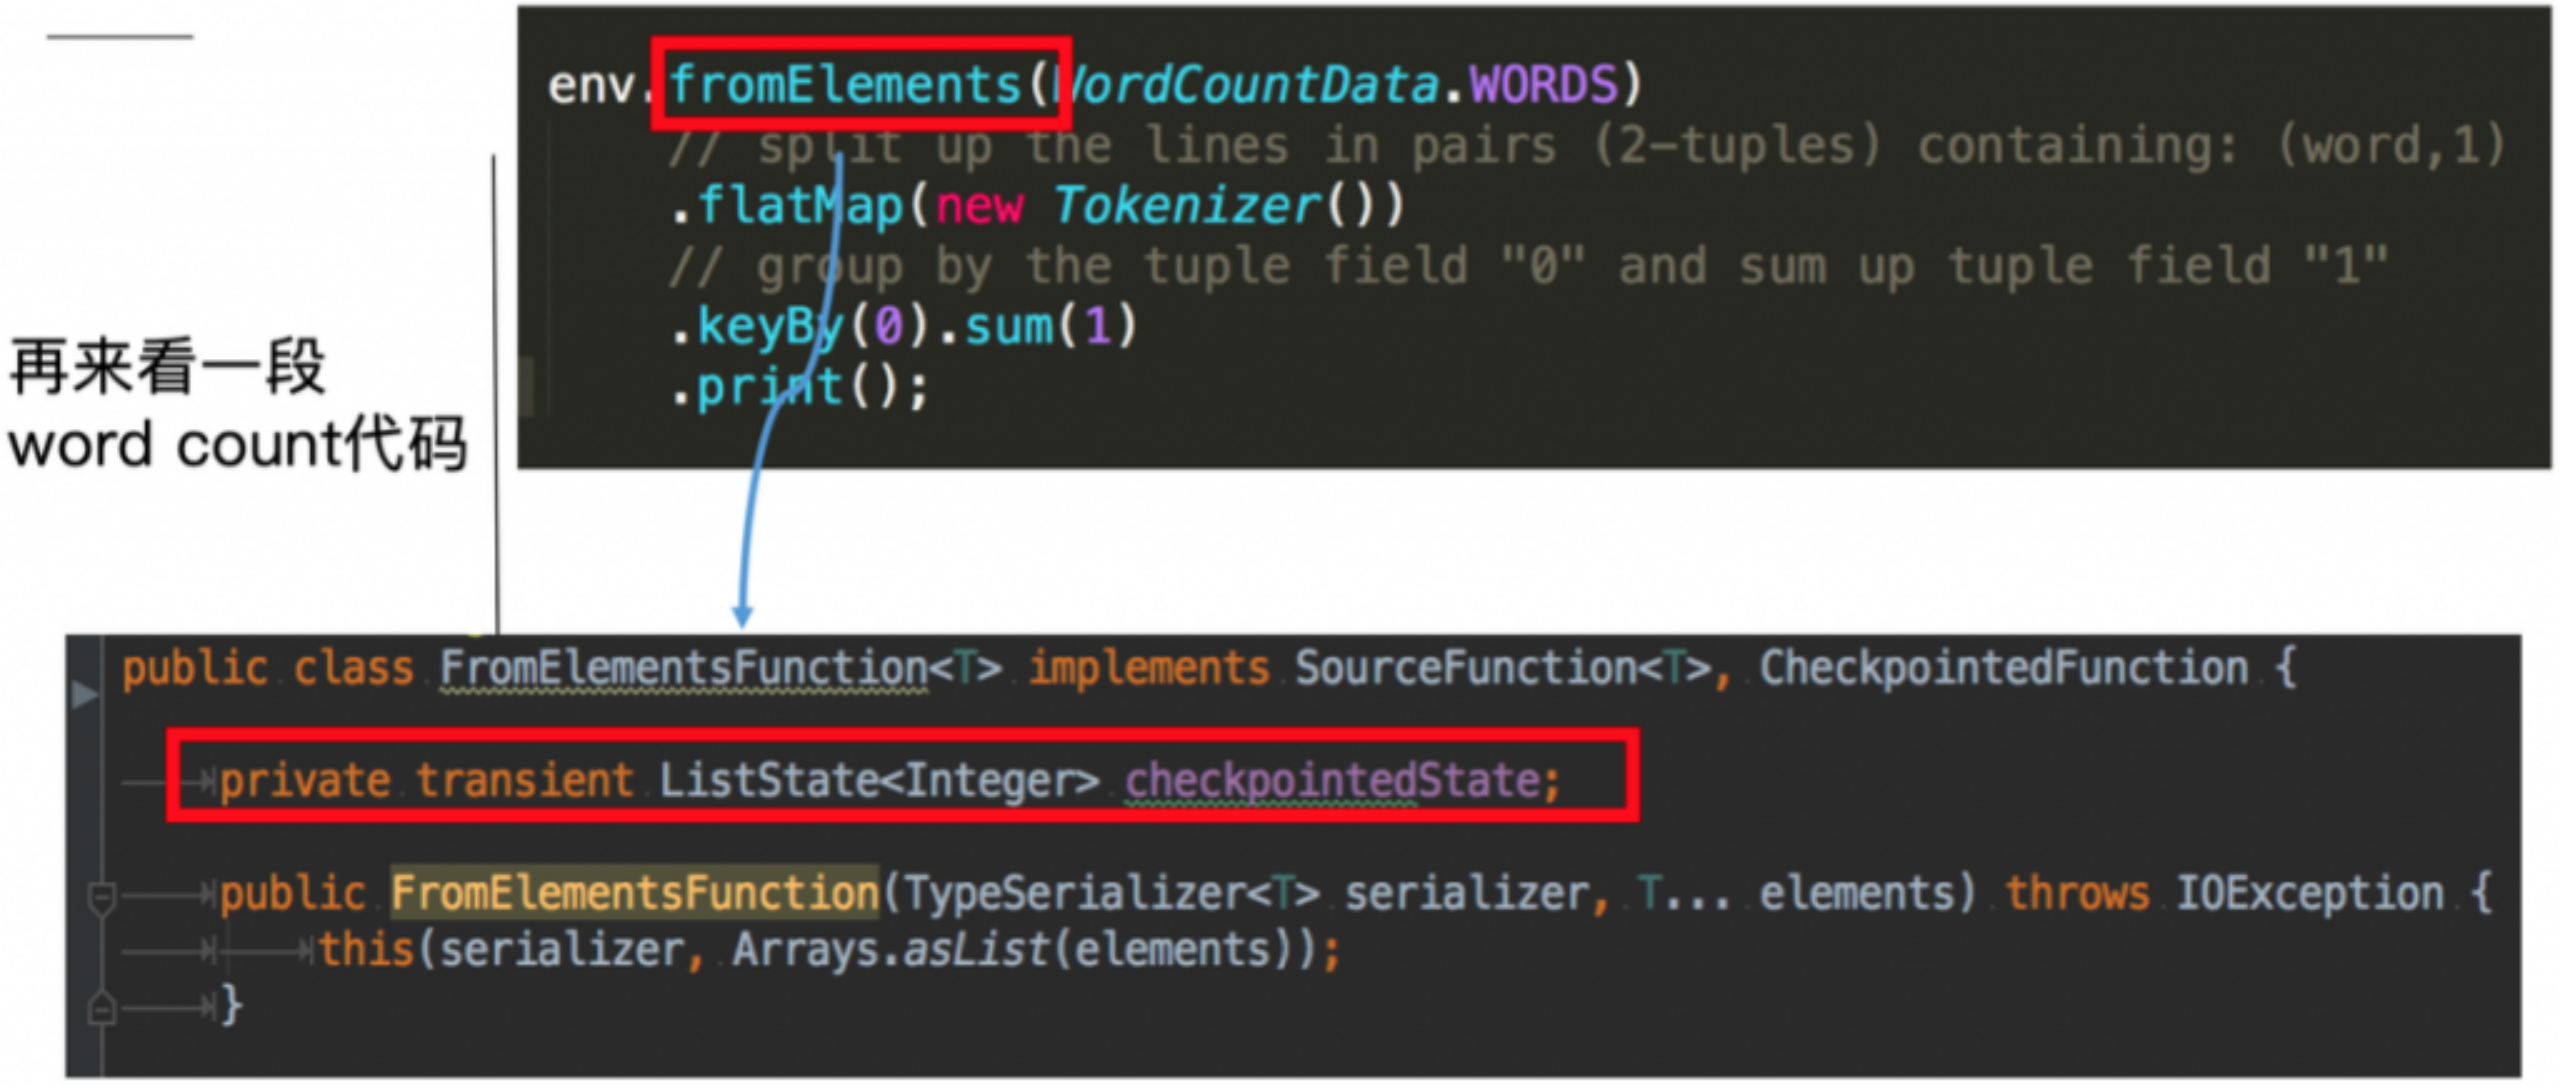Click the Integer type parameter

coord(989,781)
